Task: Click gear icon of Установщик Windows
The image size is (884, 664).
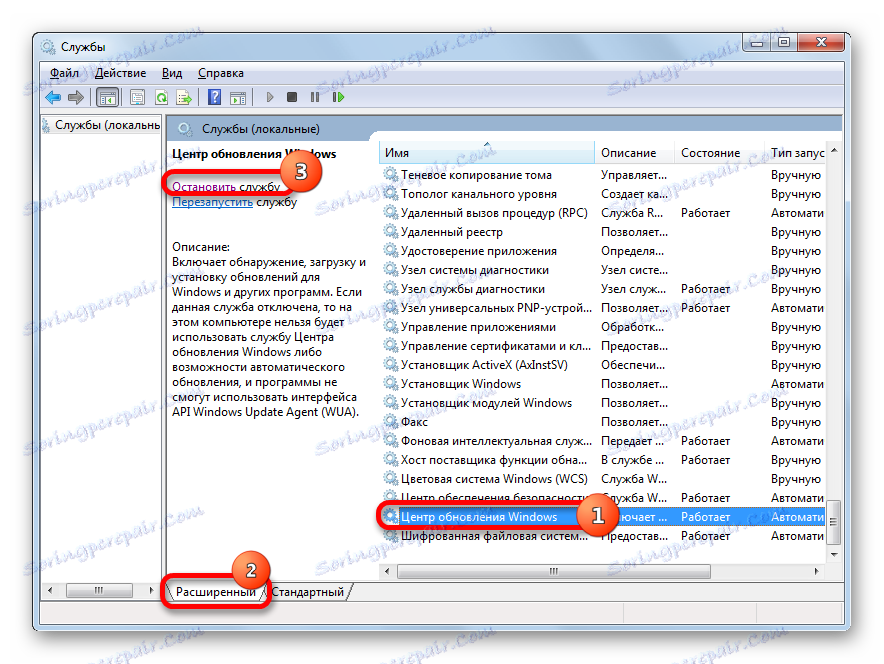Action: (x=390, y=383)
